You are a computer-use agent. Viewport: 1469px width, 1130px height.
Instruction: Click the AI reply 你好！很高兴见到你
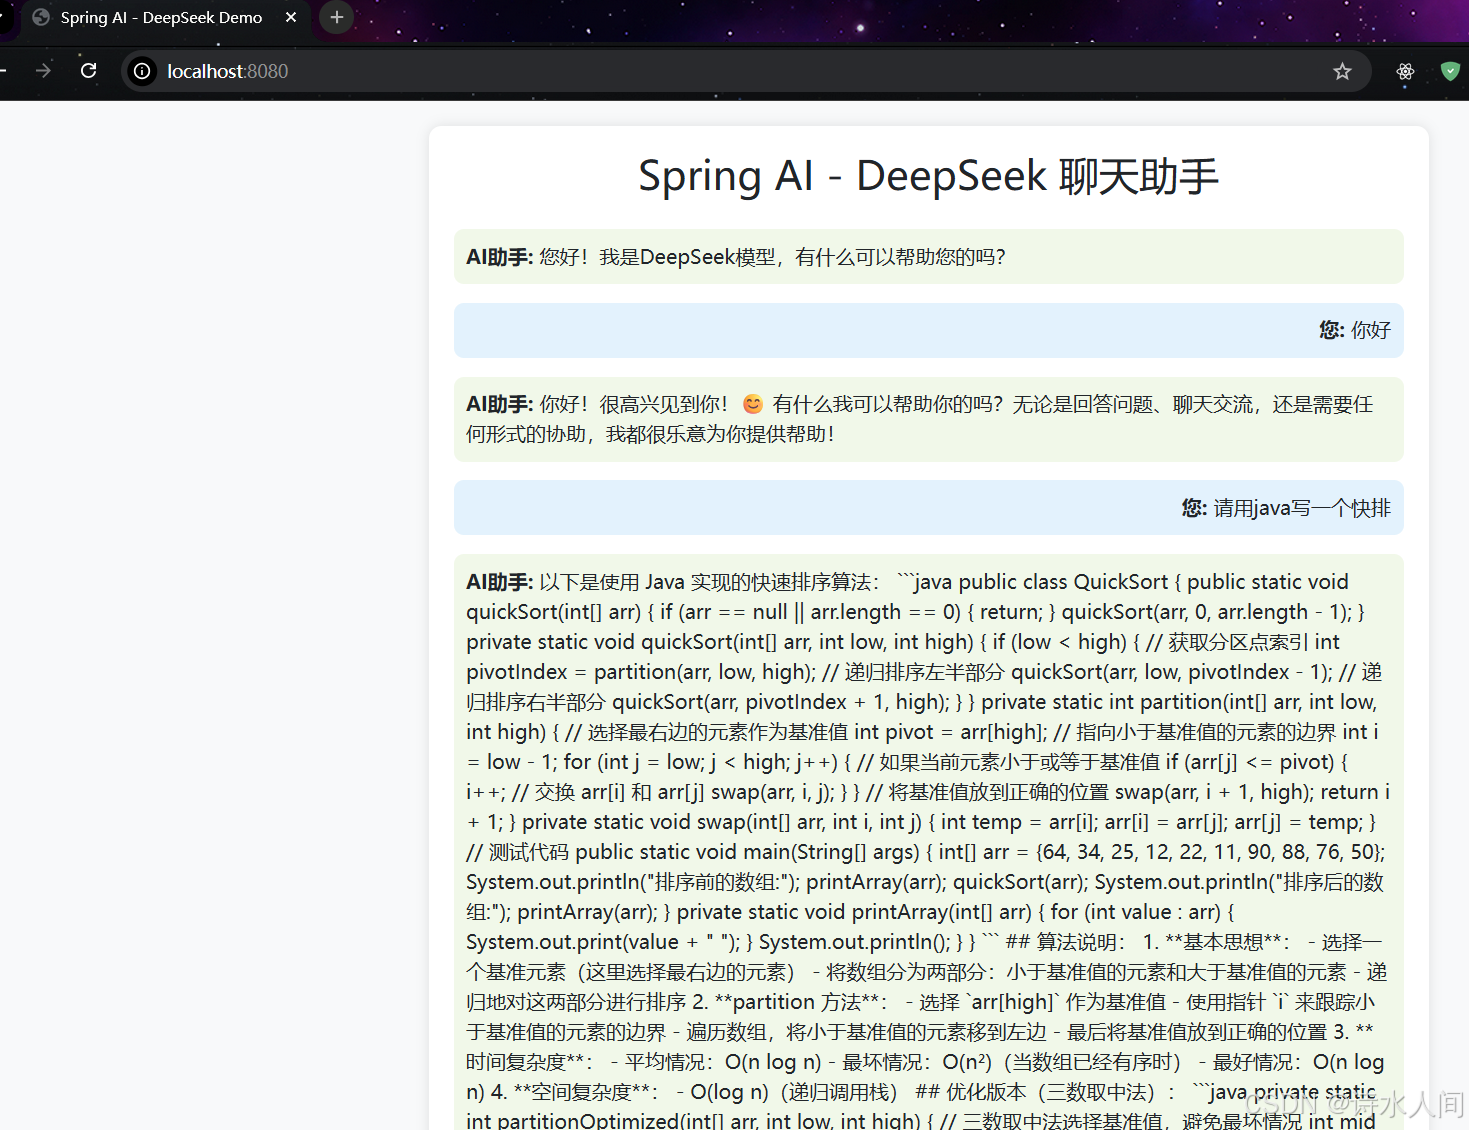point(928,419)
